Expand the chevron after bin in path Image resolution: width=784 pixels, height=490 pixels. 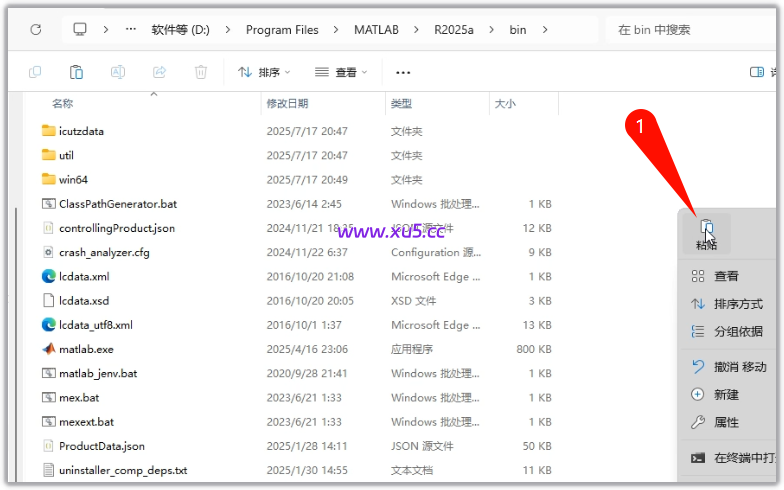point(545,30)
